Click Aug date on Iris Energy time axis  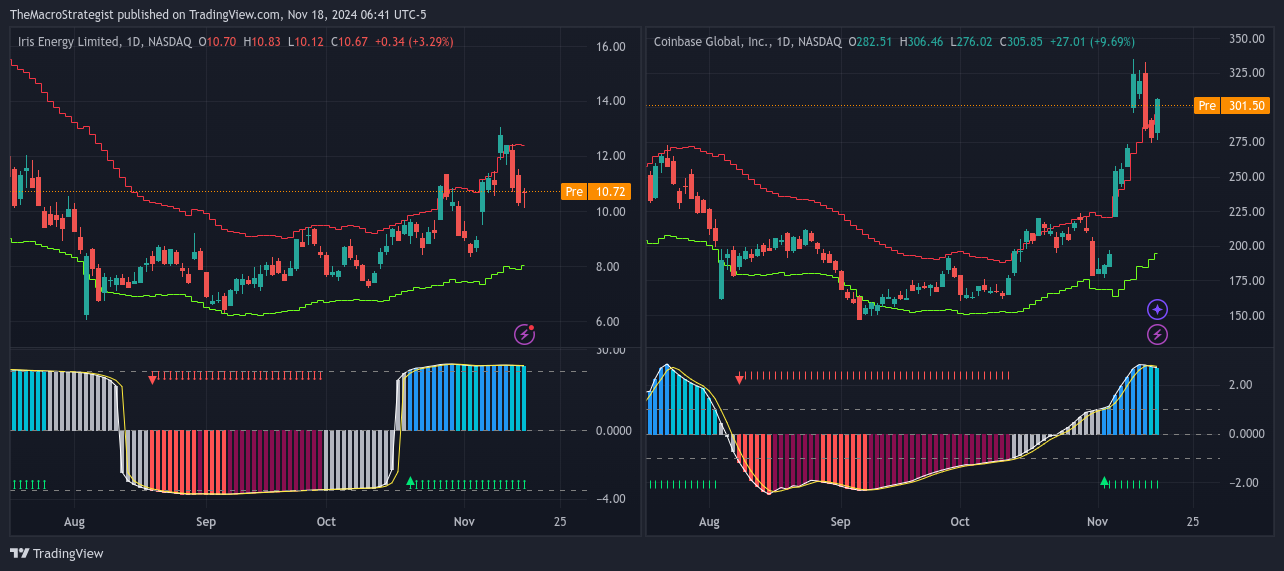tap(74, 522)
